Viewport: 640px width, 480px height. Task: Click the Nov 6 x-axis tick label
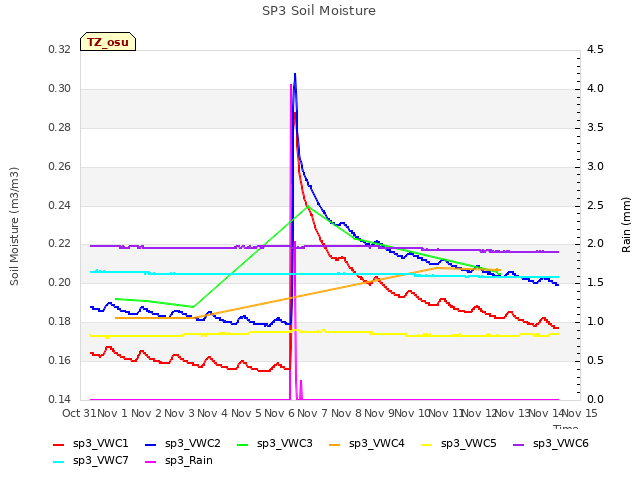coord(280,413)
